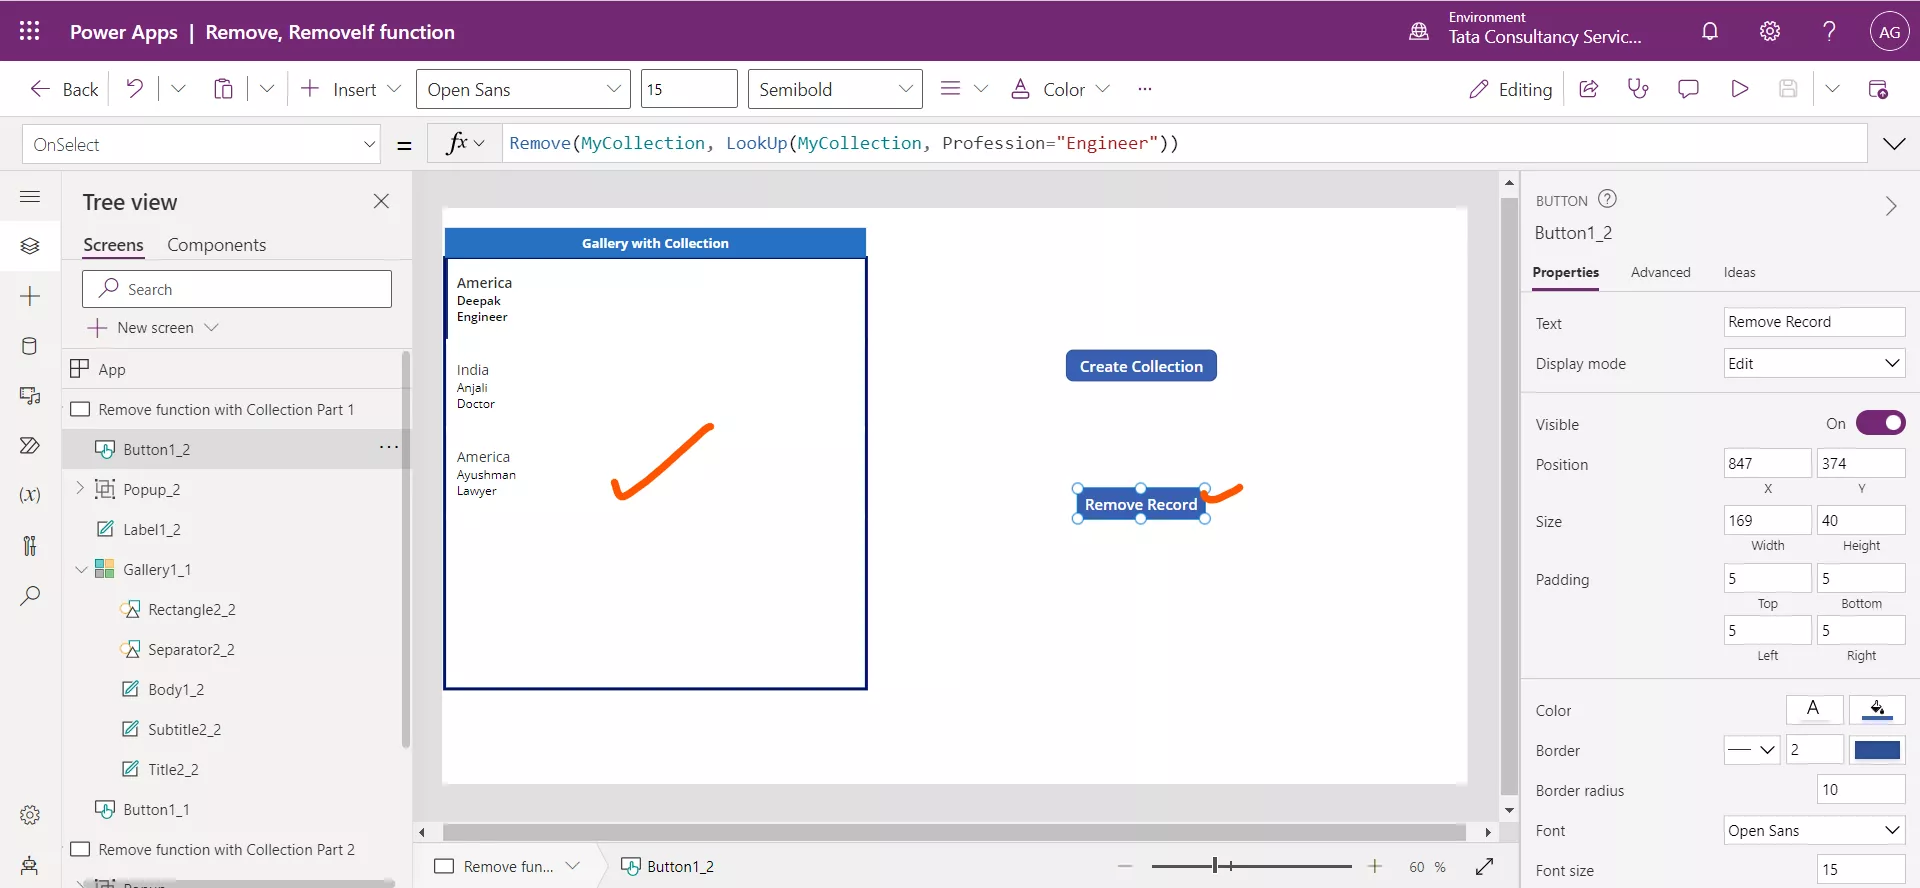Viewport: 1920px width, 888px height.
Task: Click the publish icon
Action: point(1878,89)
